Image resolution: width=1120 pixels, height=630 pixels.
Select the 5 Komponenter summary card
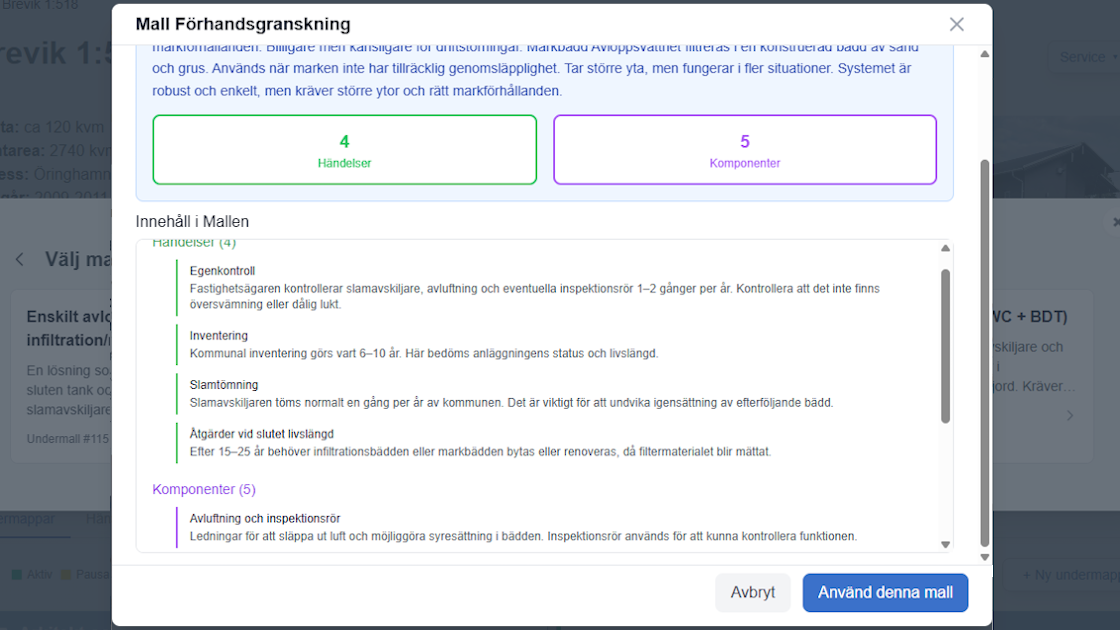(x=744, y=149)
